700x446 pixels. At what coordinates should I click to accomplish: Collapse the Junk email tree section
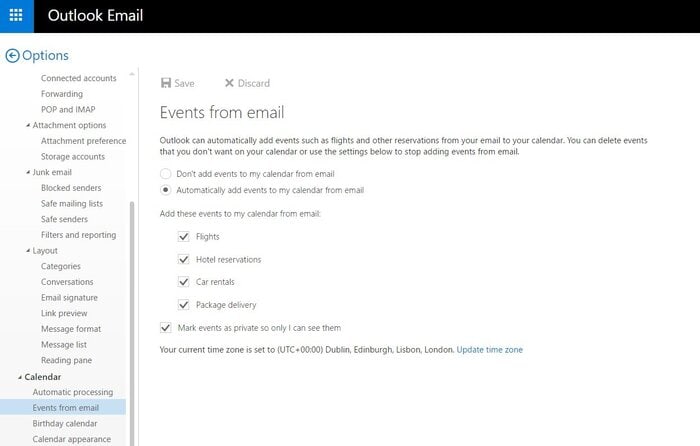point(28,172)
